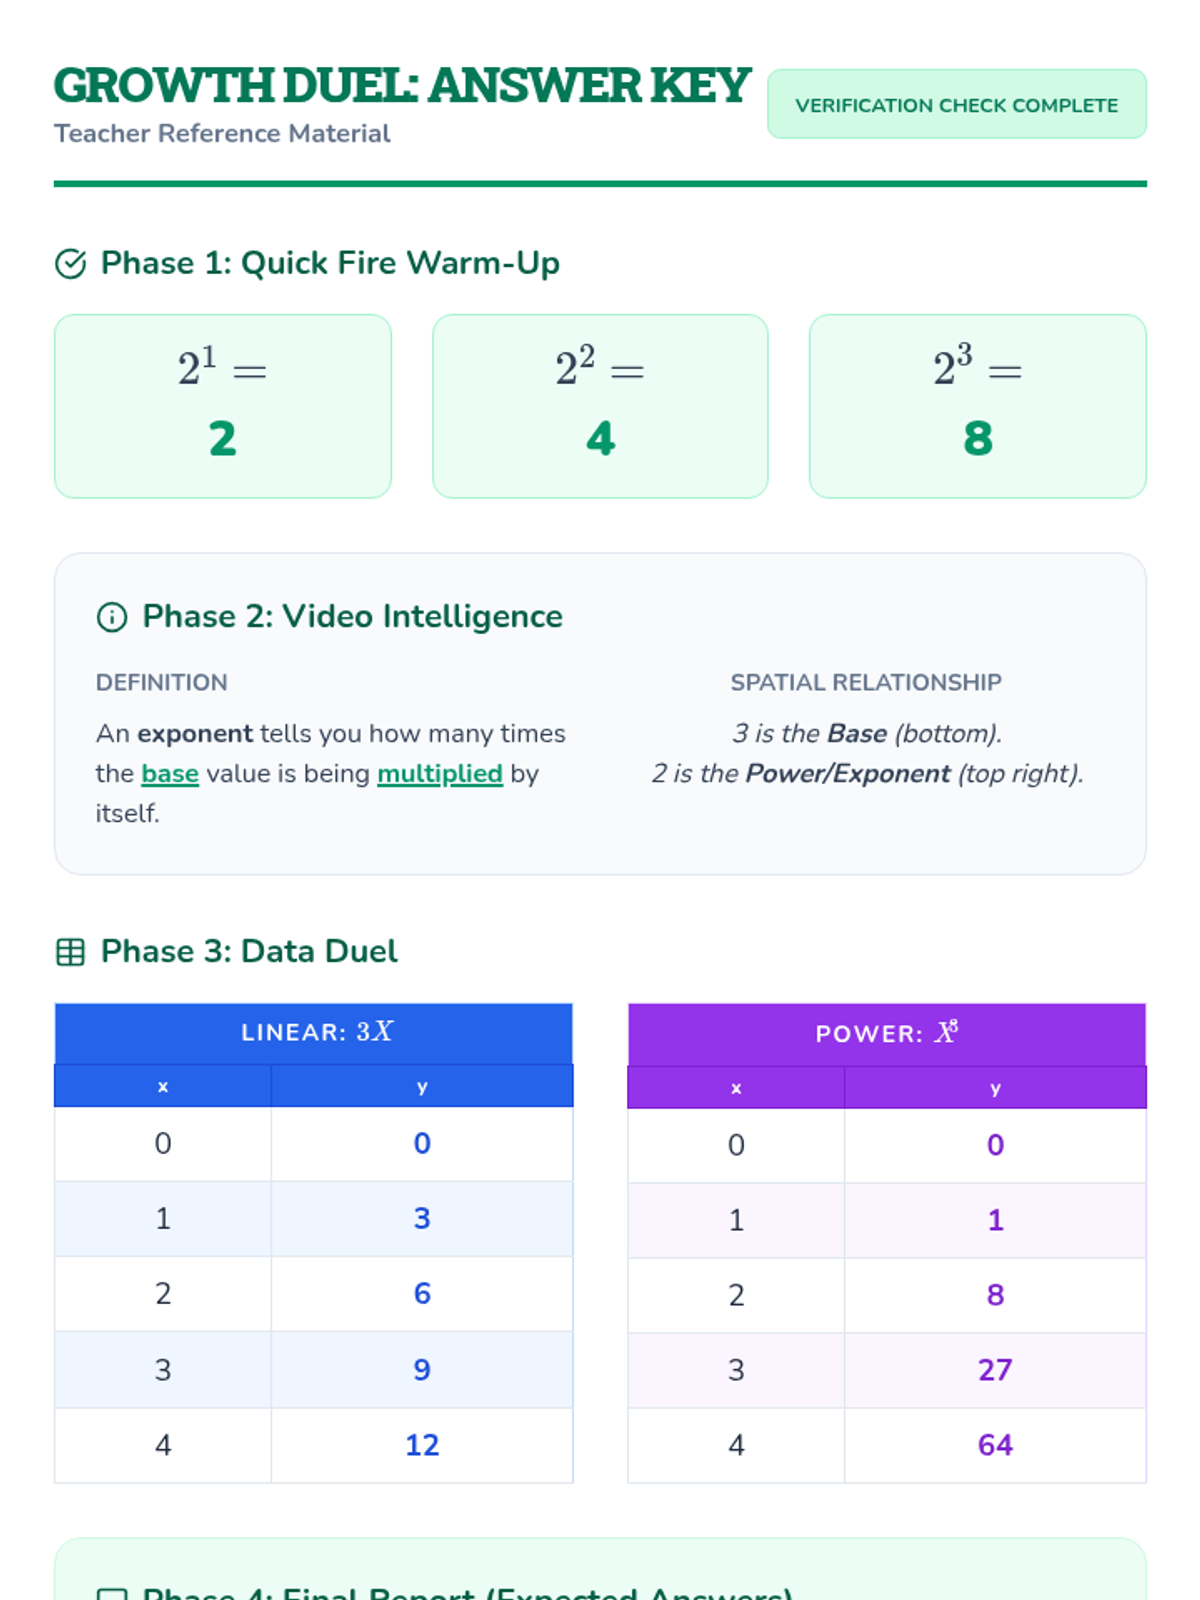Select value 9 in the Linear table

(422, 1370)
